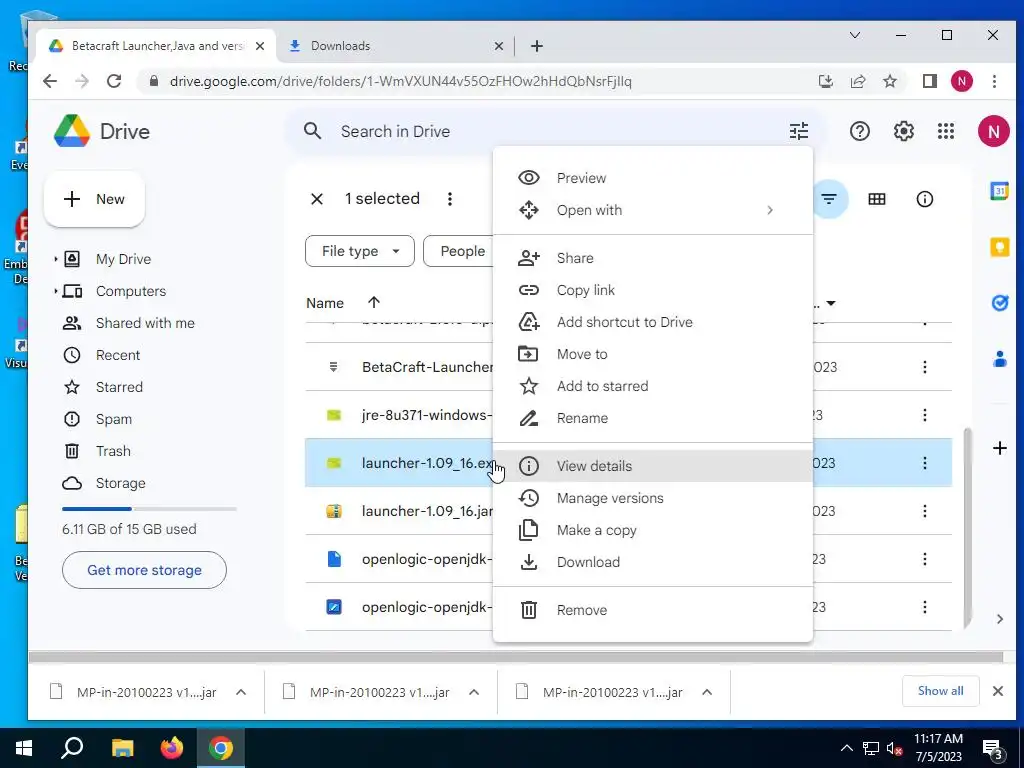Open Google Calendar side panel icon
This screenshot has height=768, width=1024.
999,191
